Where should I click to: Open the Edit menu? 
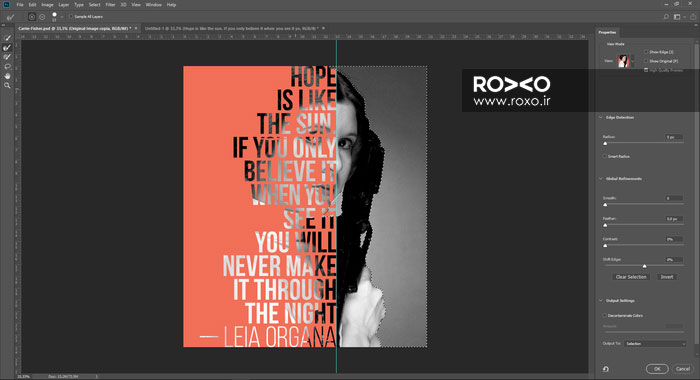33,5
